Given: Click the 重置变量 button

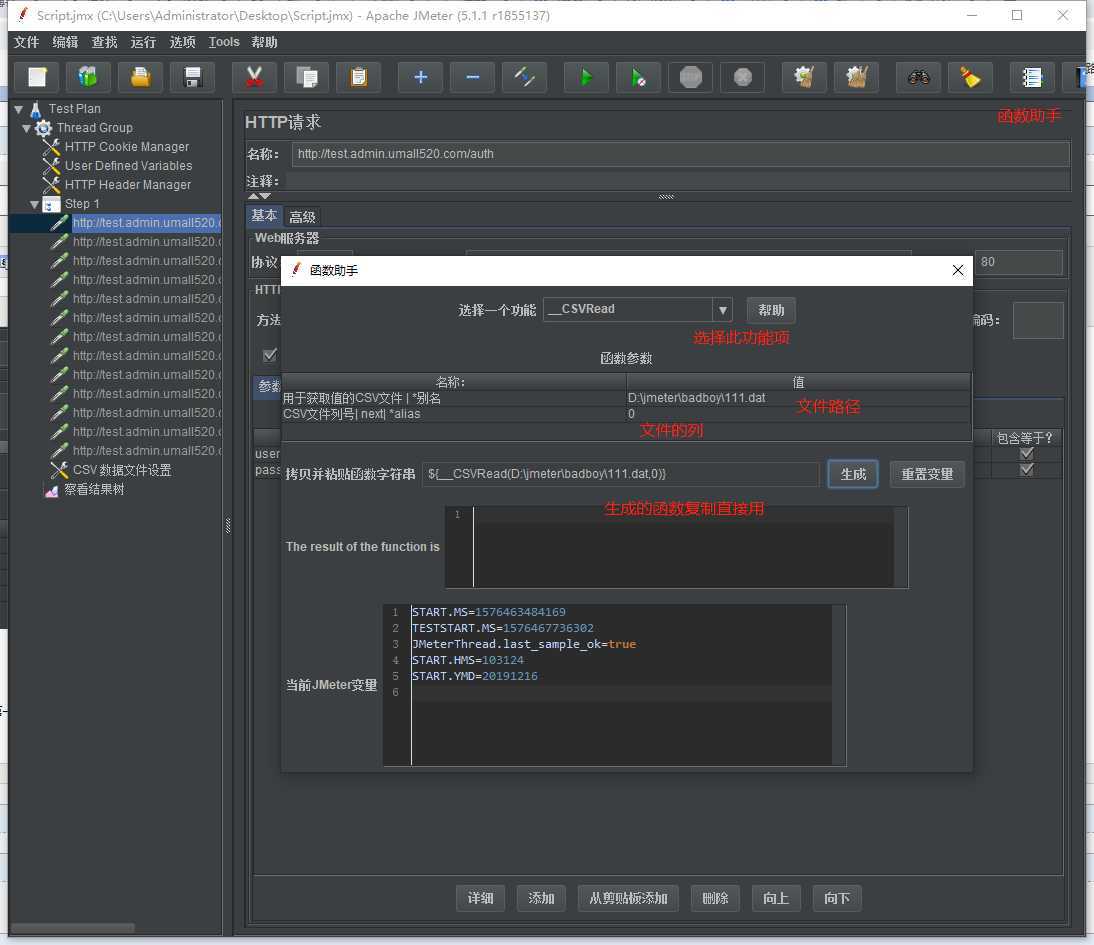Looking at the screenshot, I should pos(927,474).
